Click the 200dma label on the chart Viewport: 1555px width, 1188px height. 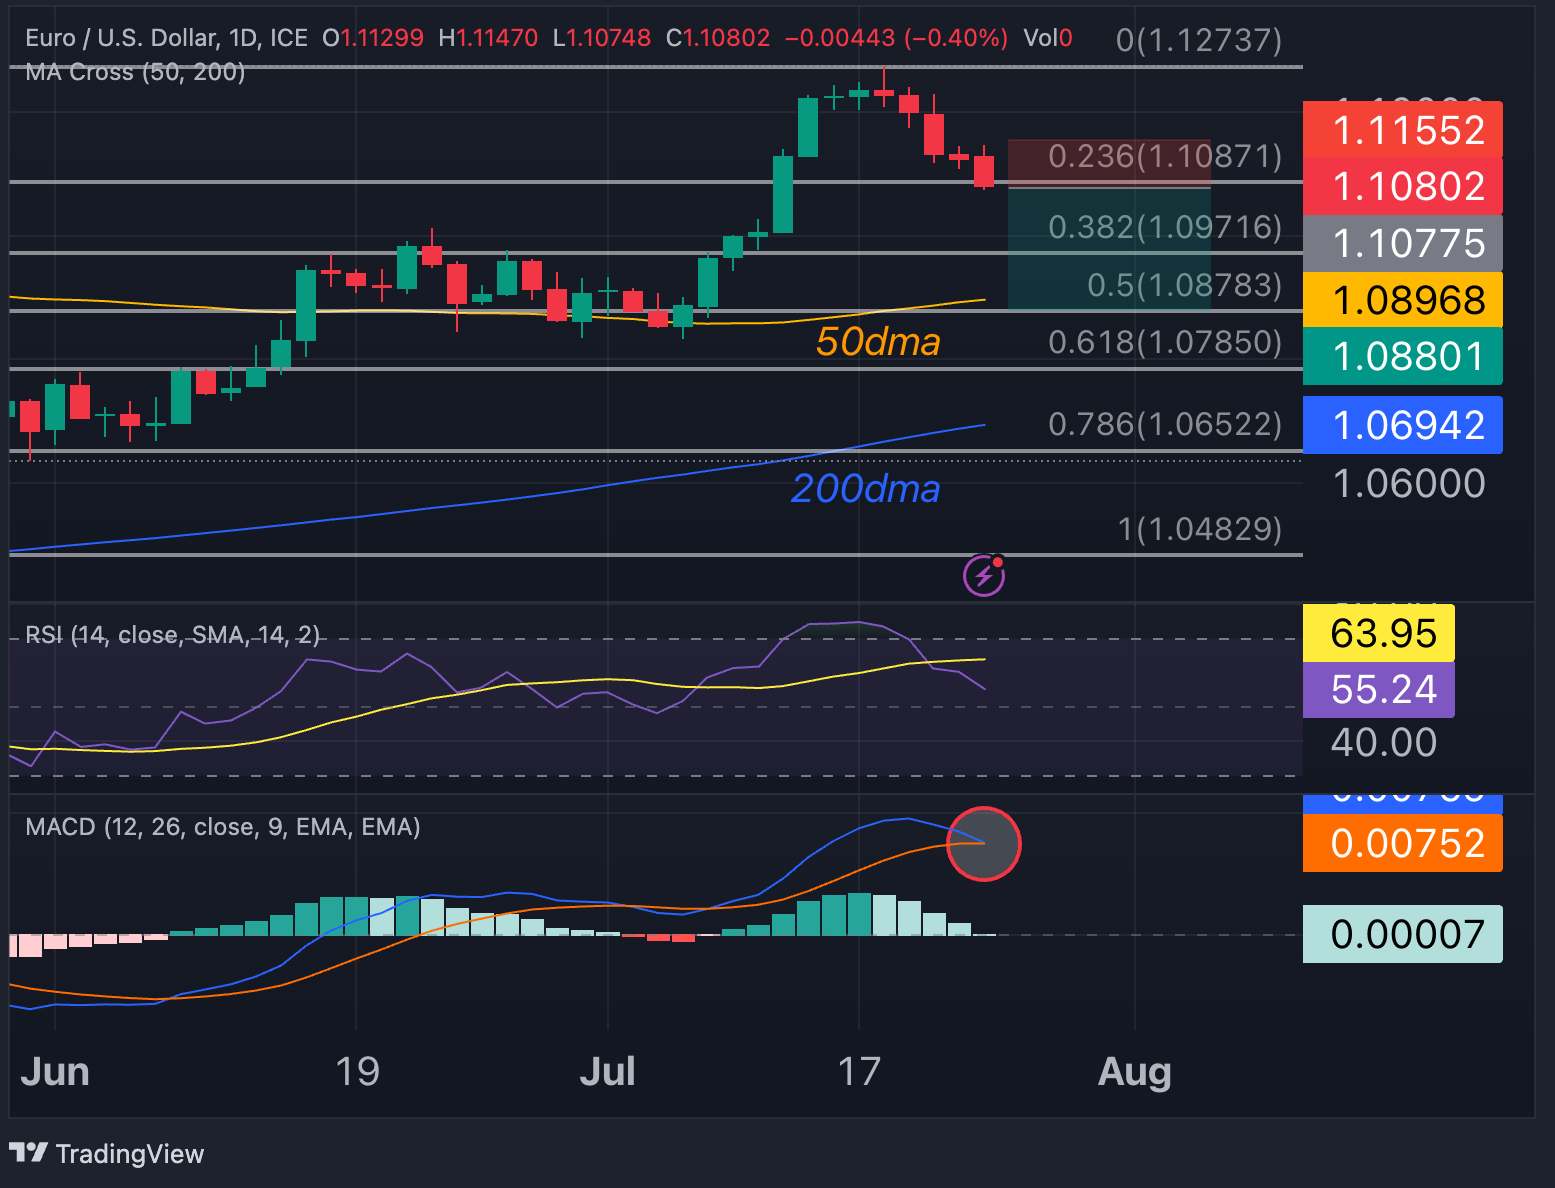click(865, 489)
